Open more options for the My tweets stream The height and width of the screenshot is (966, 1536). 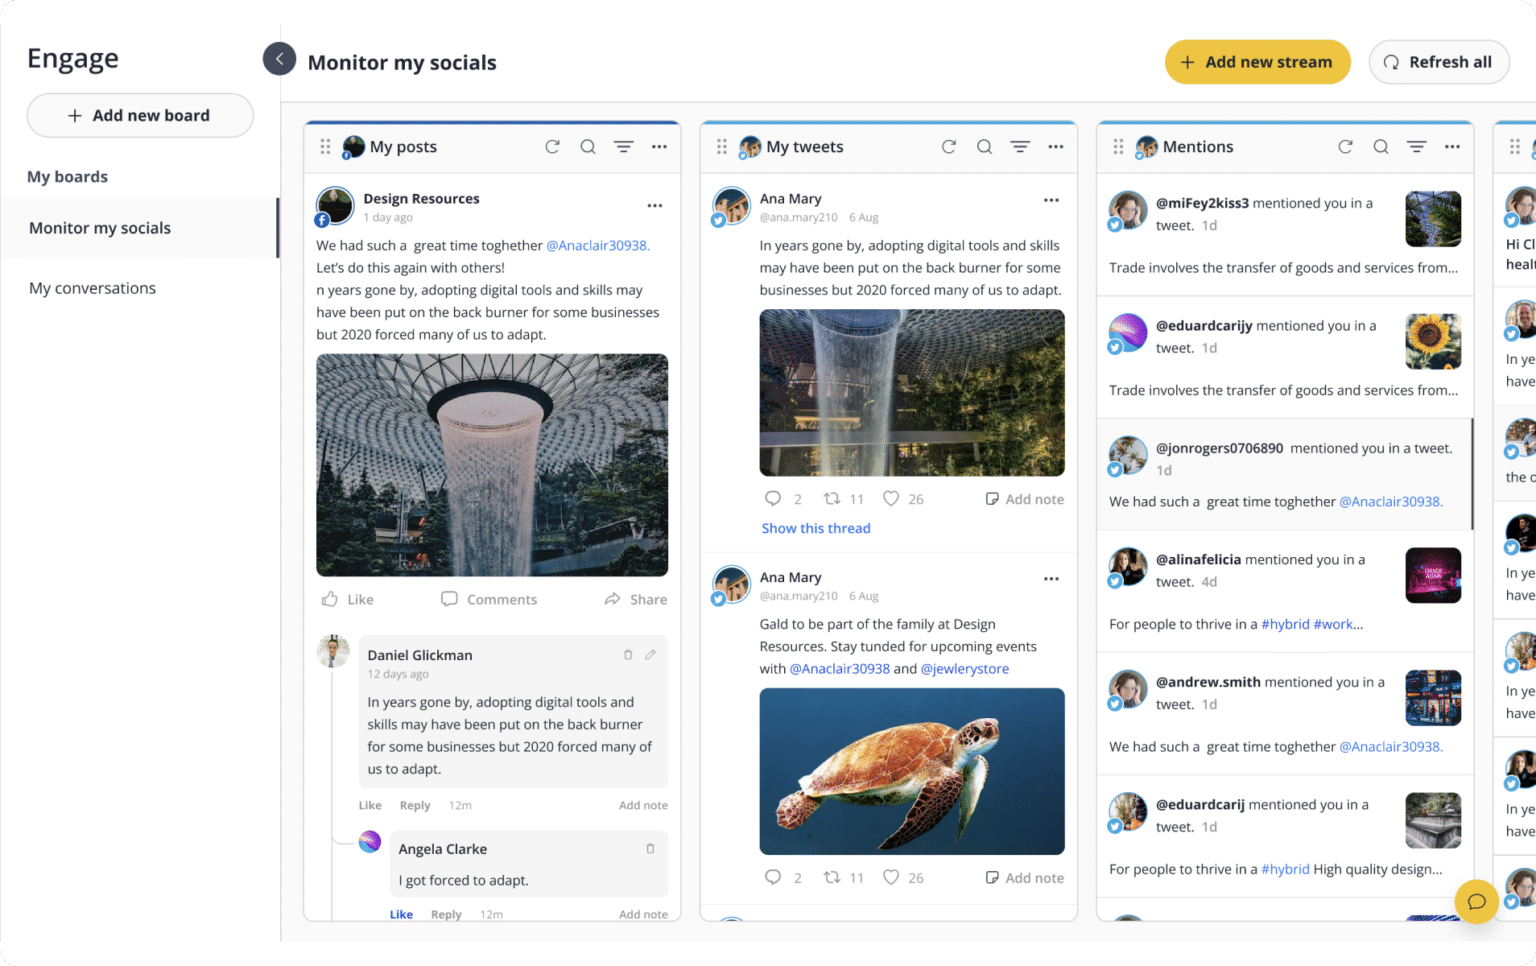(1056, 147)
